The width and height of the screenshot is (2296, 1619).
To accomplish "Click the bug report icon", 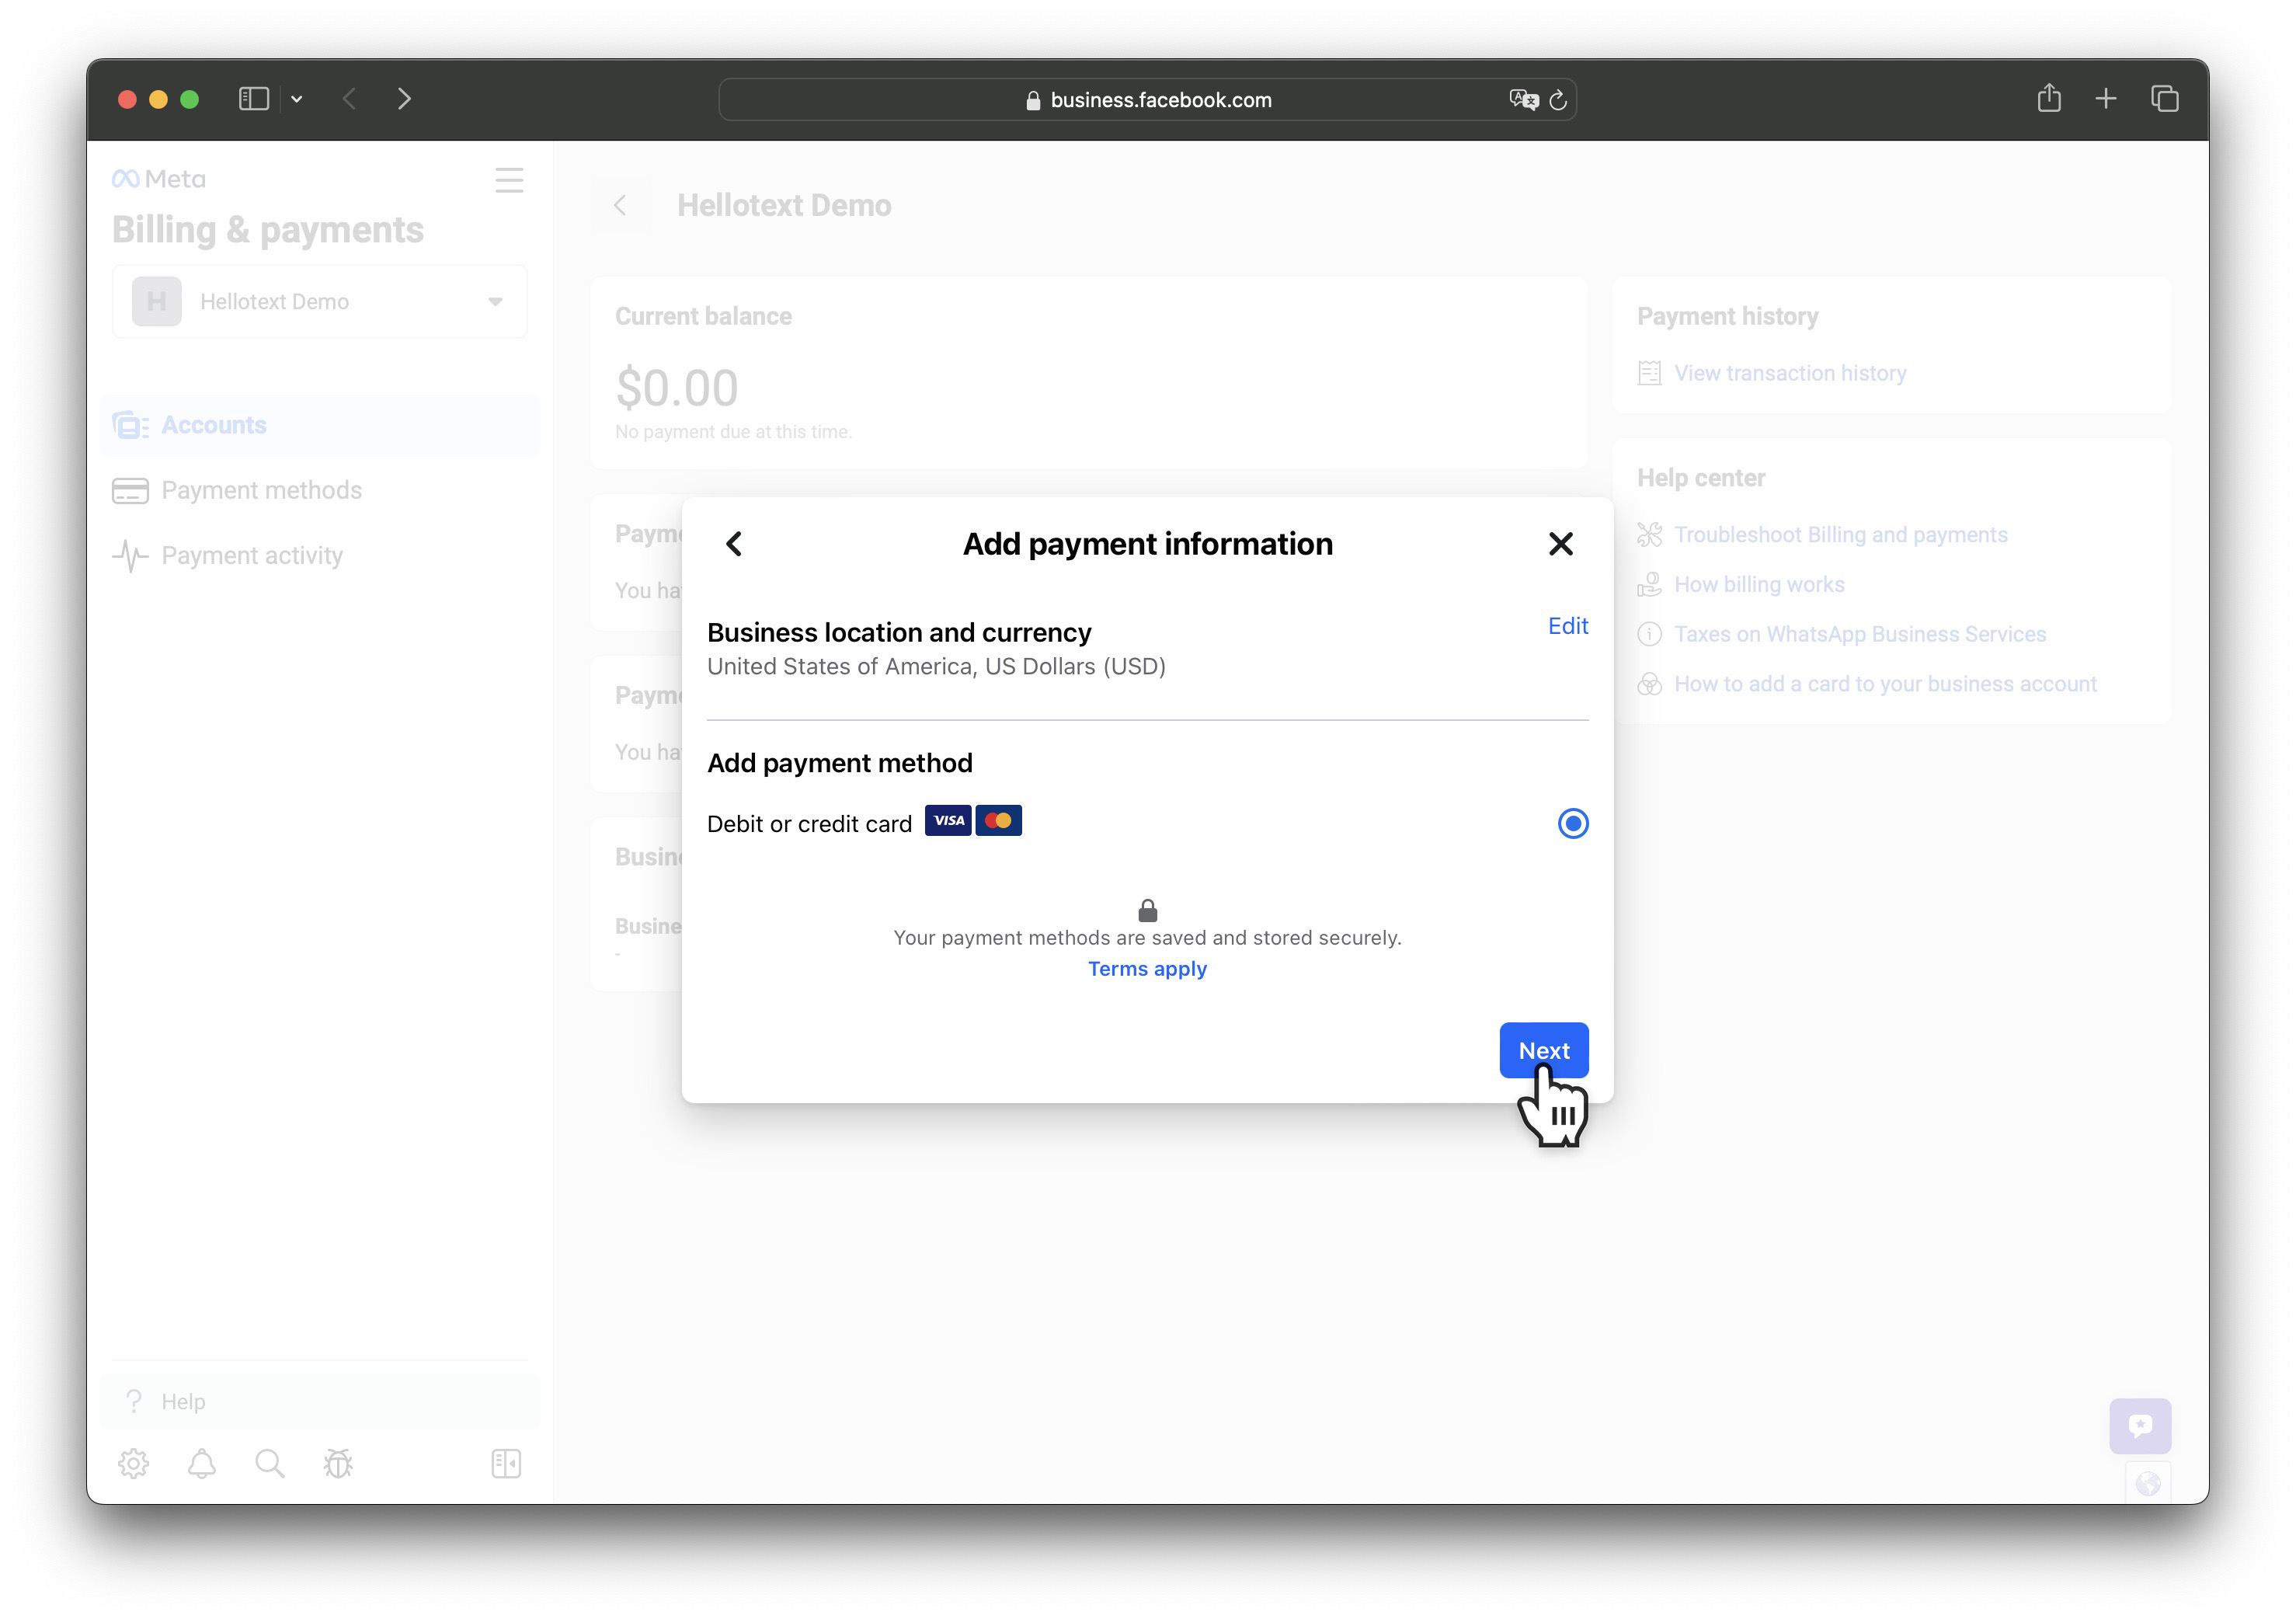I will (x=338, y=1464).
